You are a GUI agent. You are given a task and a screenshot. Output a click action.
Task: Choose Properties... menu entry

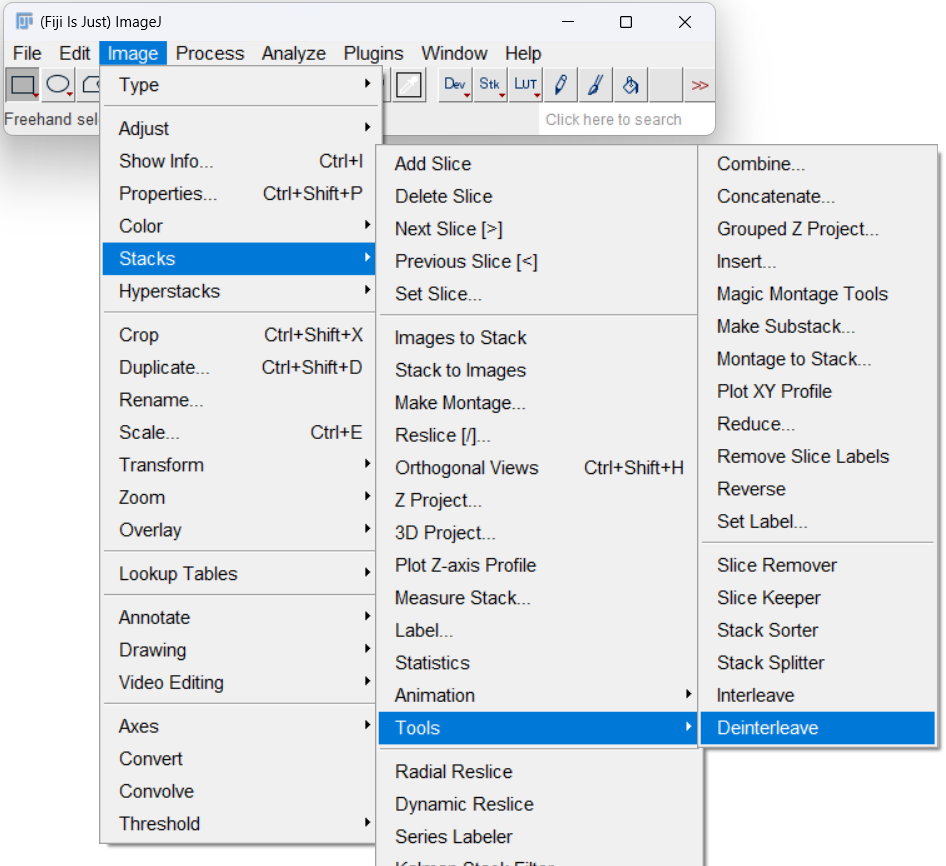click(240, 193)
